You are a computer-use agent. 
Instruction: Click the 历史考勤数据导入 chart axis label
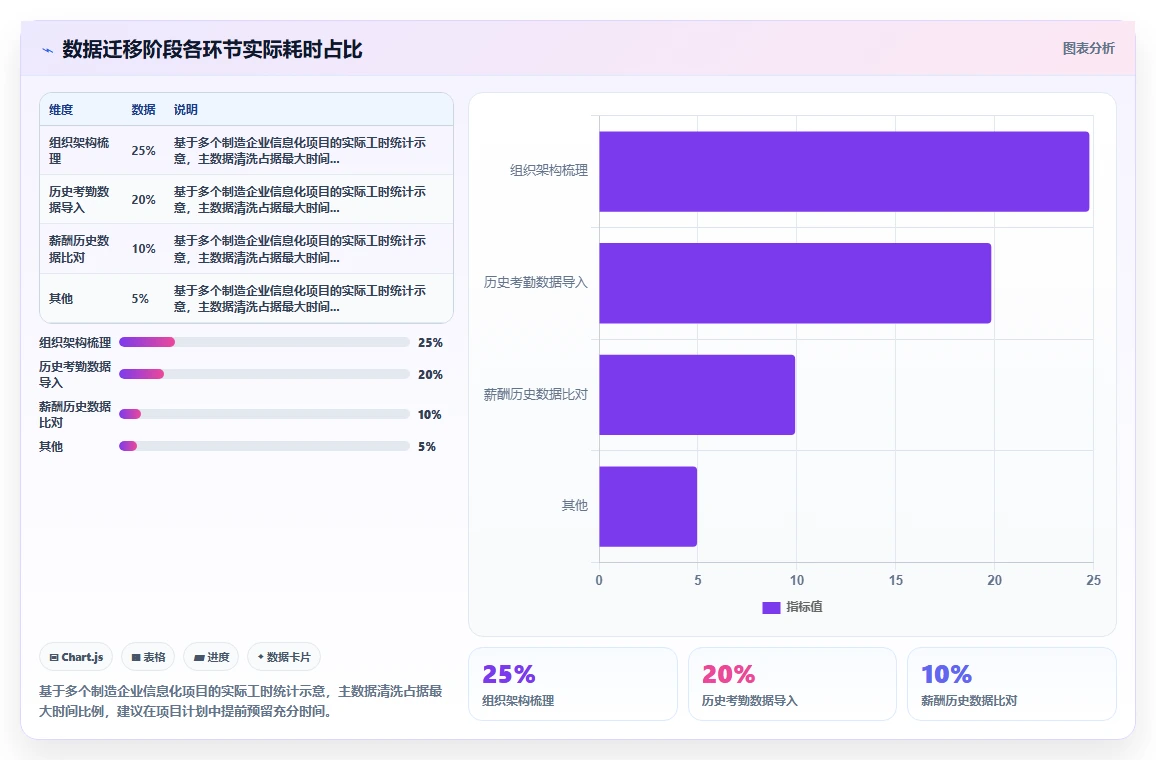(536, 282)
